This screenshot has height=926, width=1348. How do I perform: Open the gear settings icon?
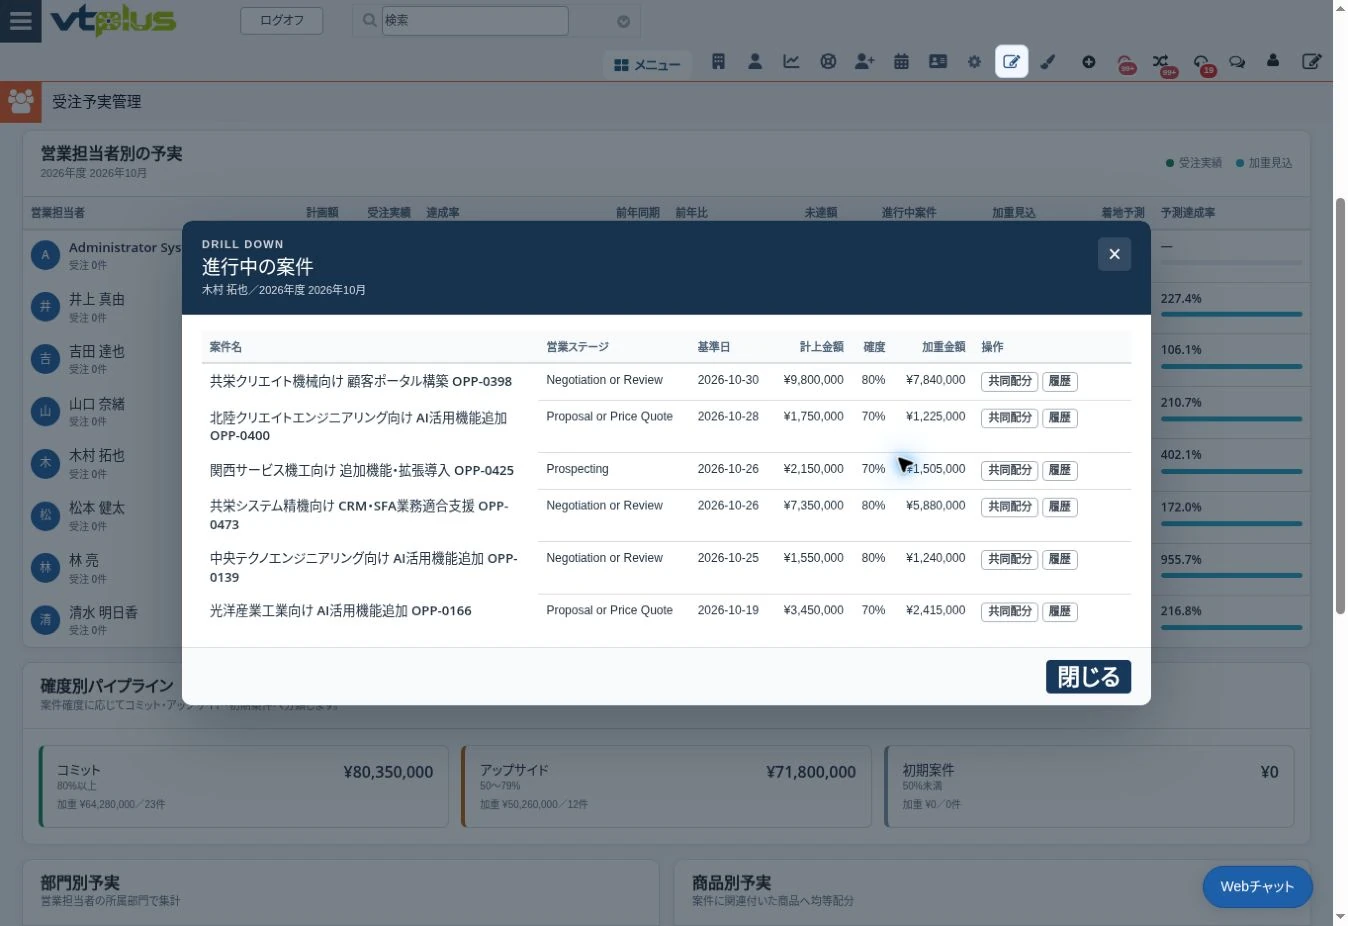[974, 62]
